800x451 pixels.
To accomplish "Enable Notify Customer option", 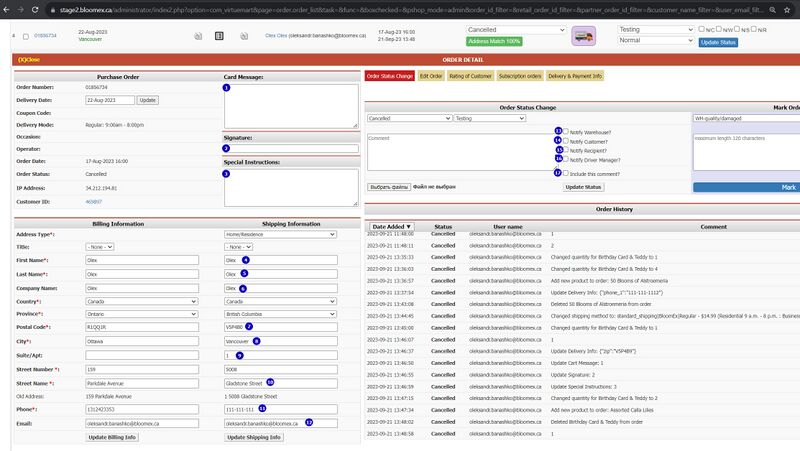I will pyautogui.click(x=566, y=141).
